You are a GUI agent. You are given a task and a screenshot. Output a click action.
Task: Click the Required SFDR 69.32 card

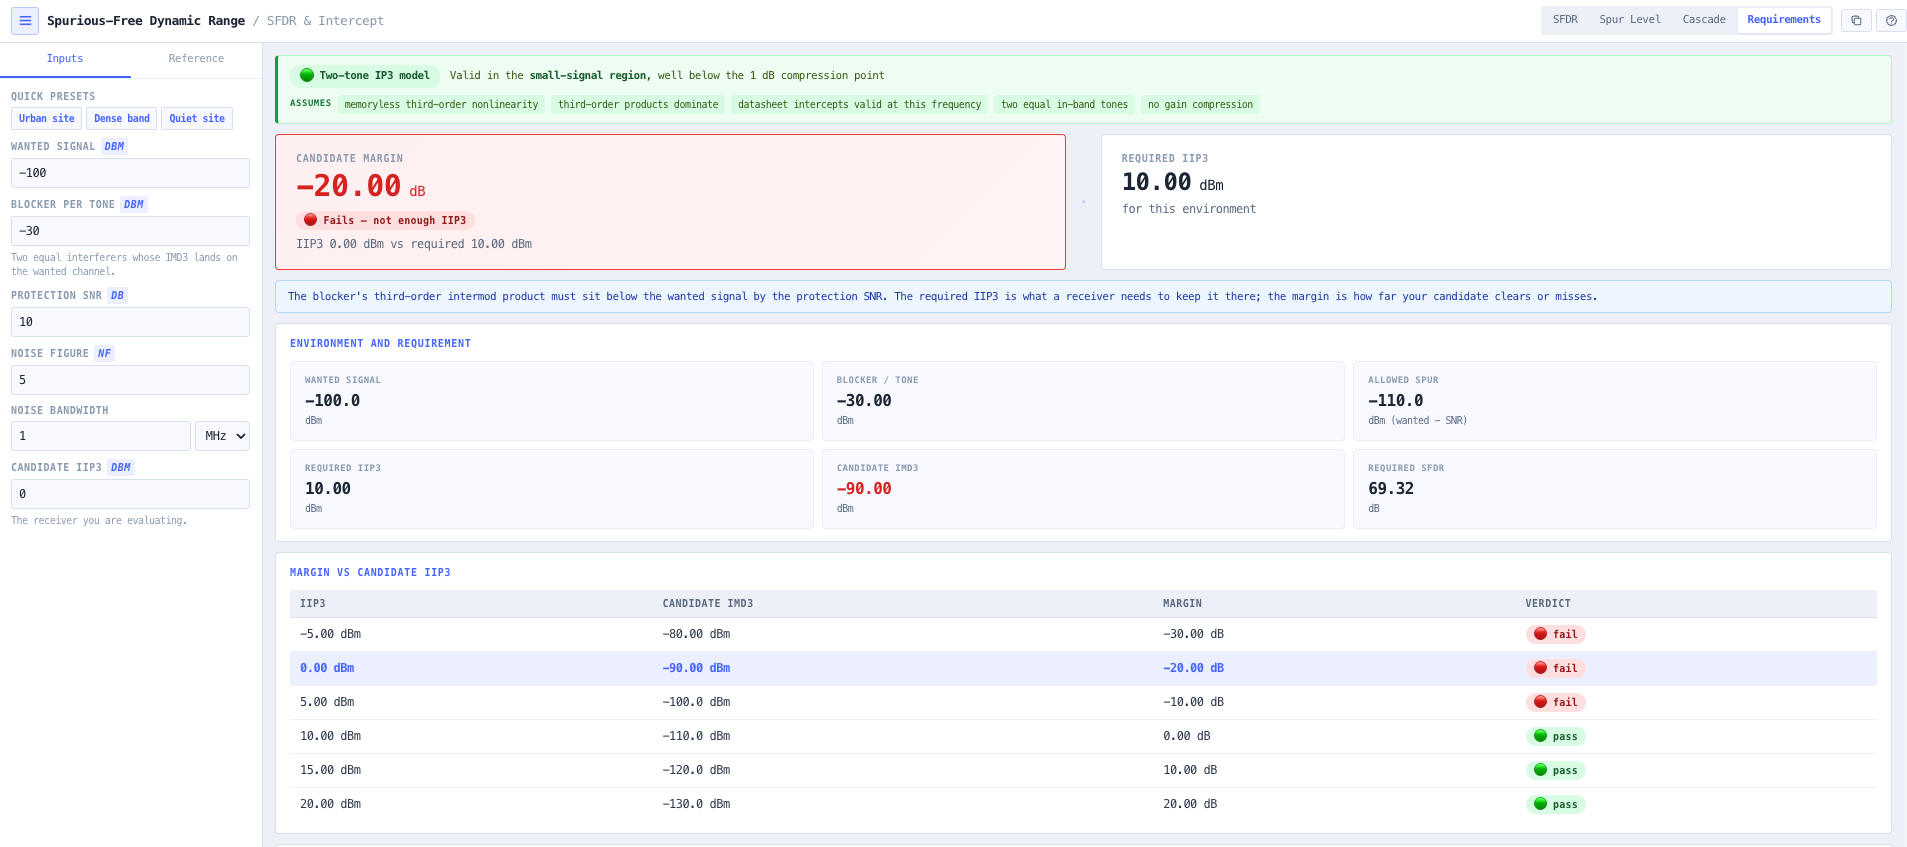click(x=1614, y=489)
